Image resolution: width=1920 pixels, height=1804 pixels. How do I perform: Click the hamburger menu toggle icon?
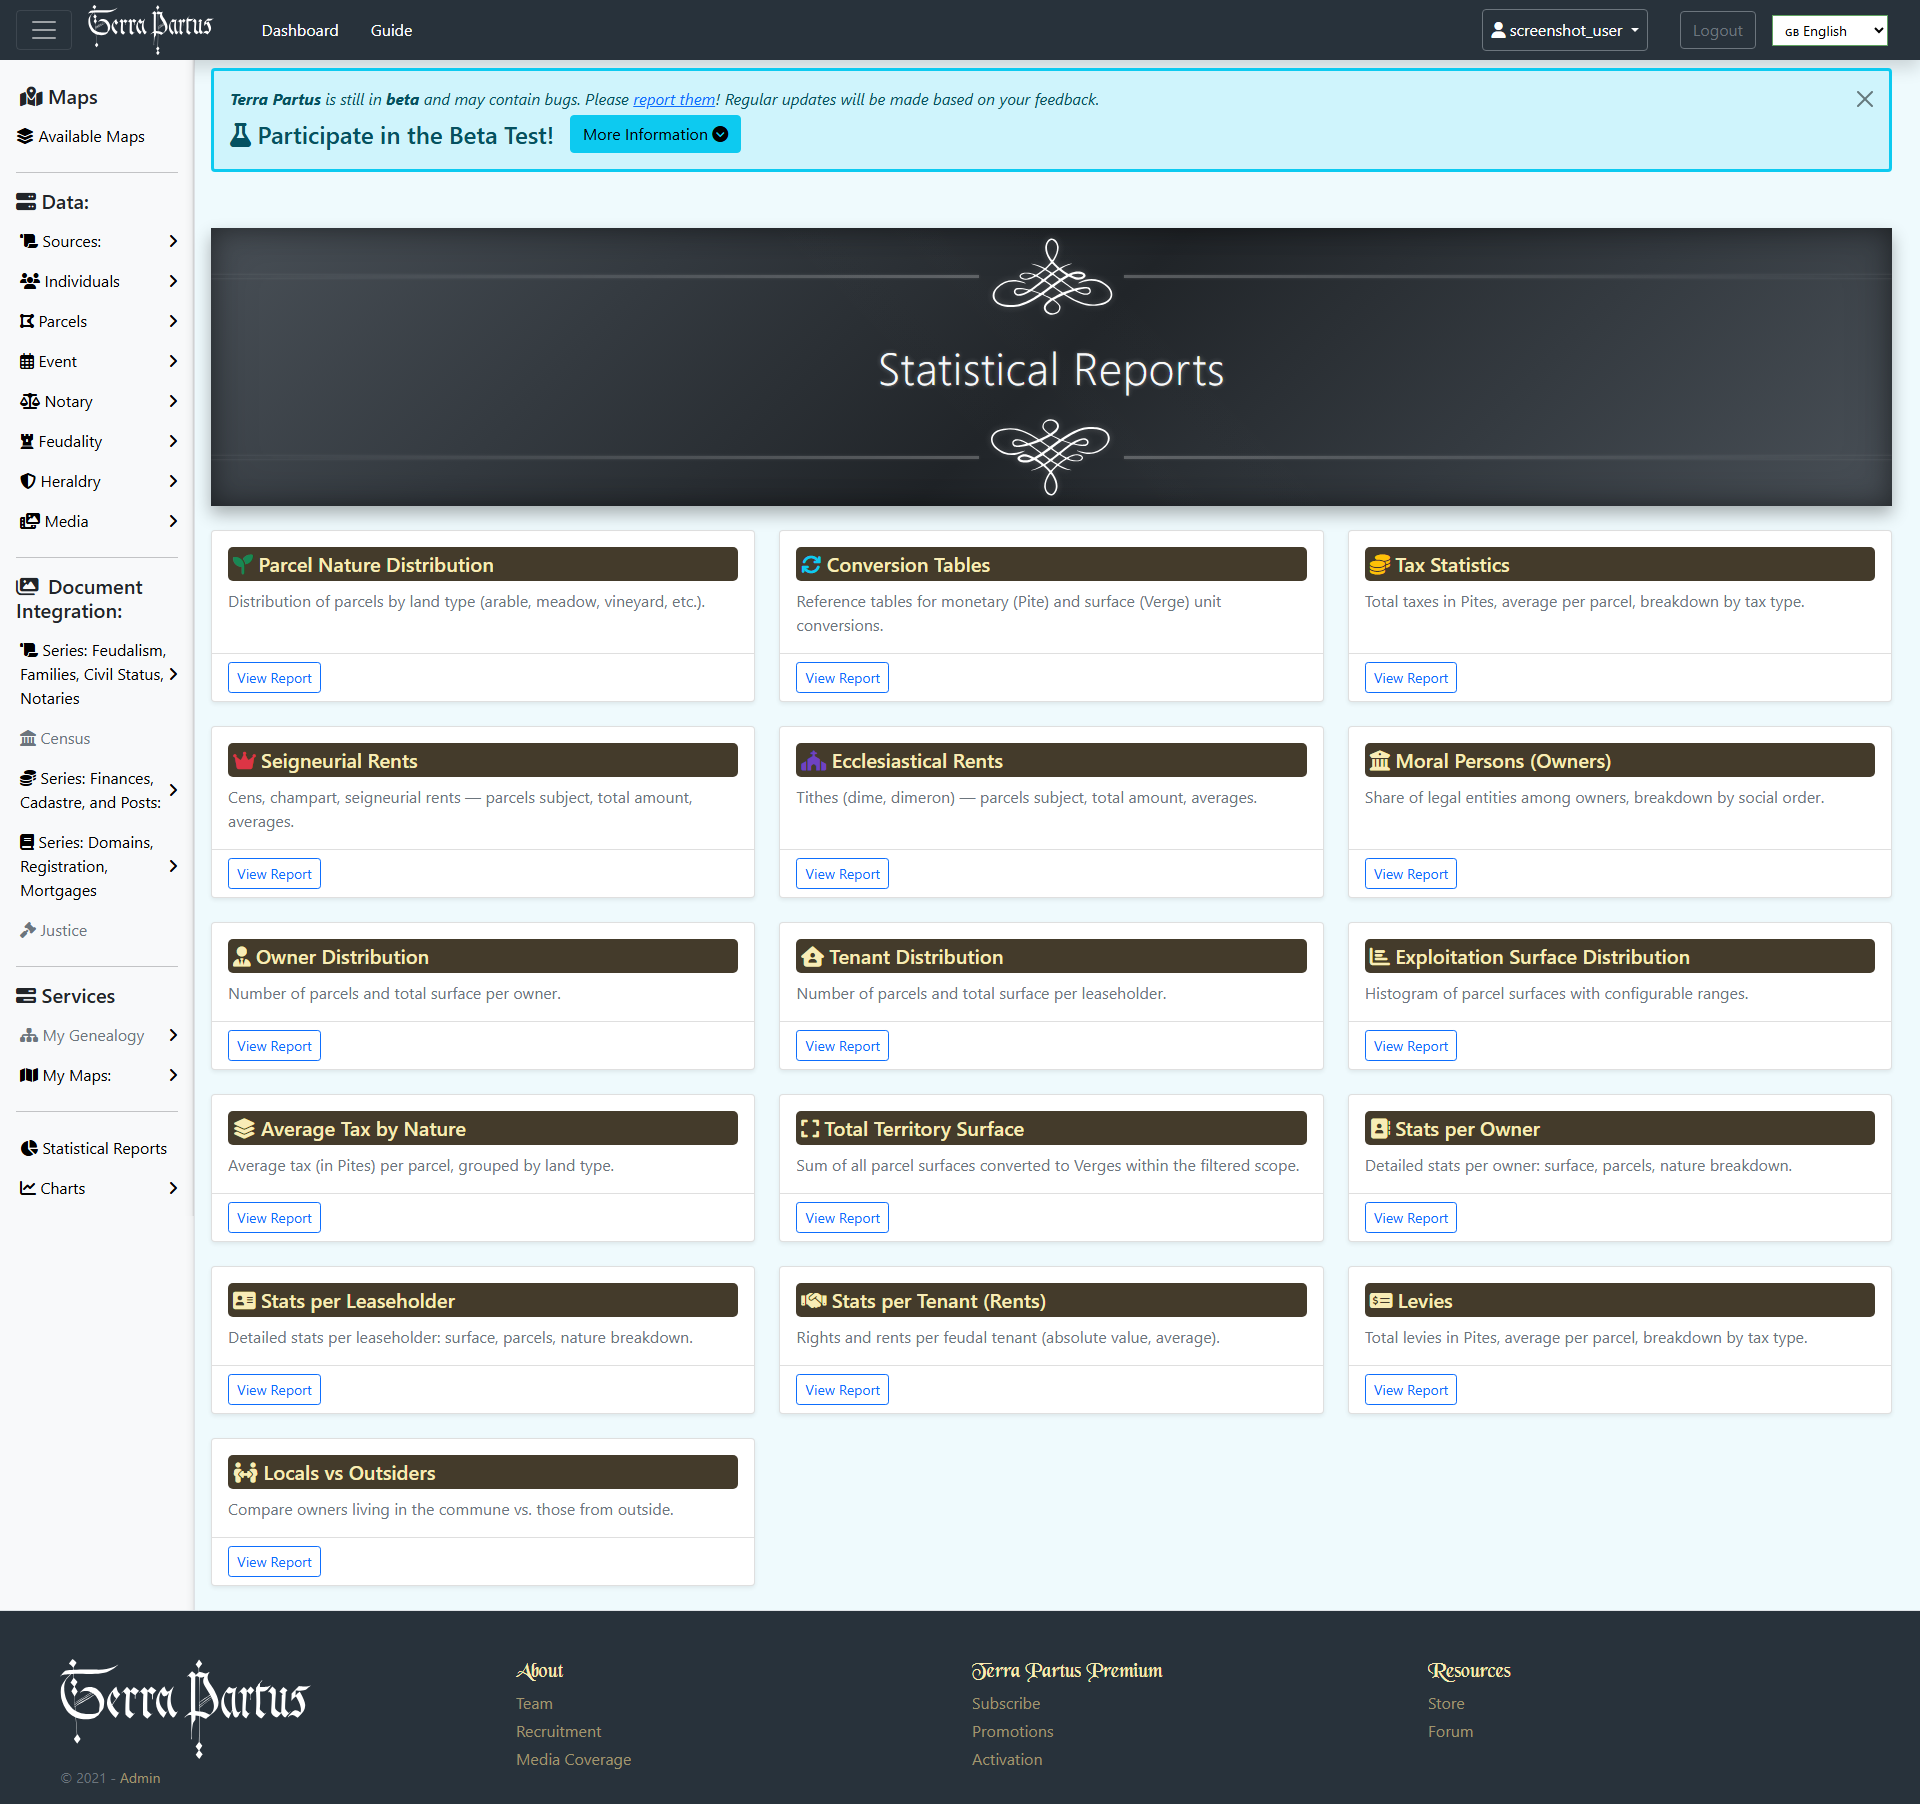(x=44, y=30)
